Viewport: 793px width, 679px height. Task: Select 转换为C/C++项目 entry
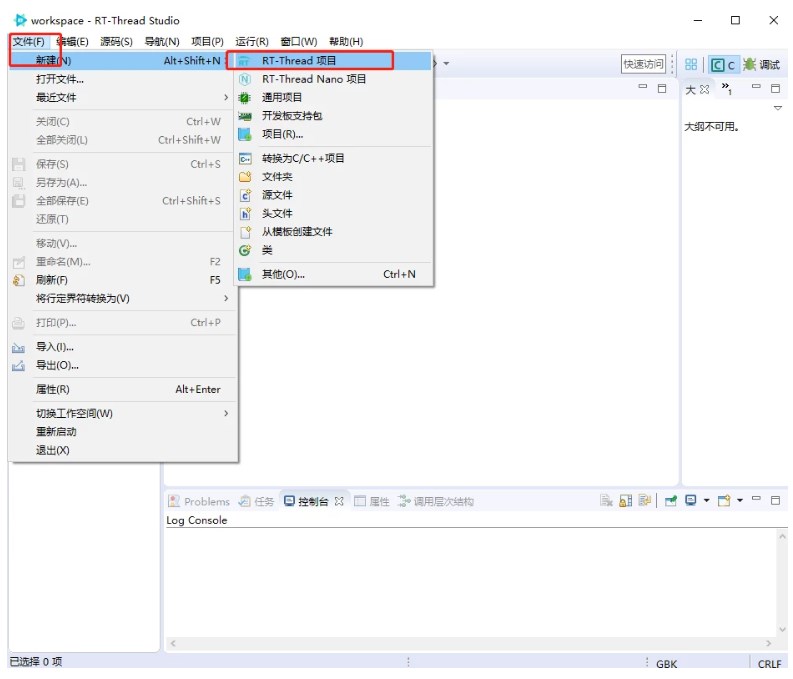(333, 158)
